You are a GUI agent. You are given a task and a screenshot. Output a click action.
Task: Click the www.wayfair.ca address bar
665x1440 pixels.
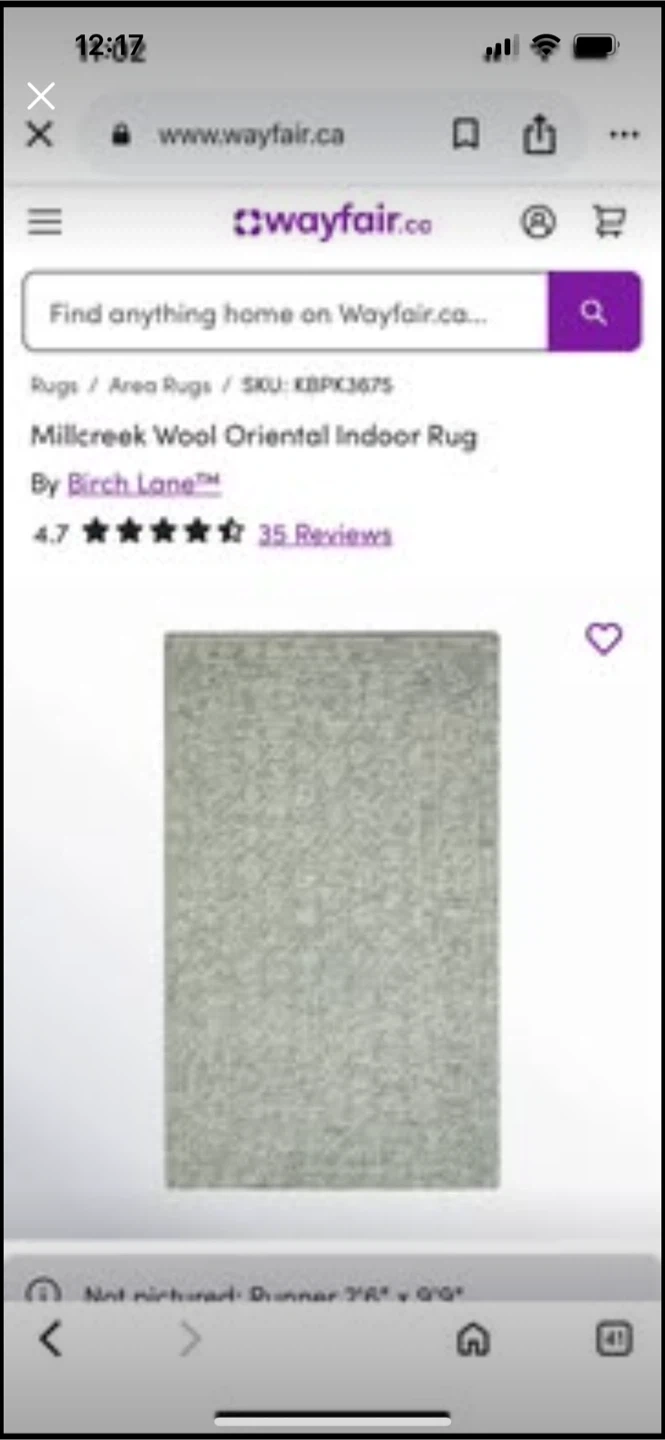point(250,135)
